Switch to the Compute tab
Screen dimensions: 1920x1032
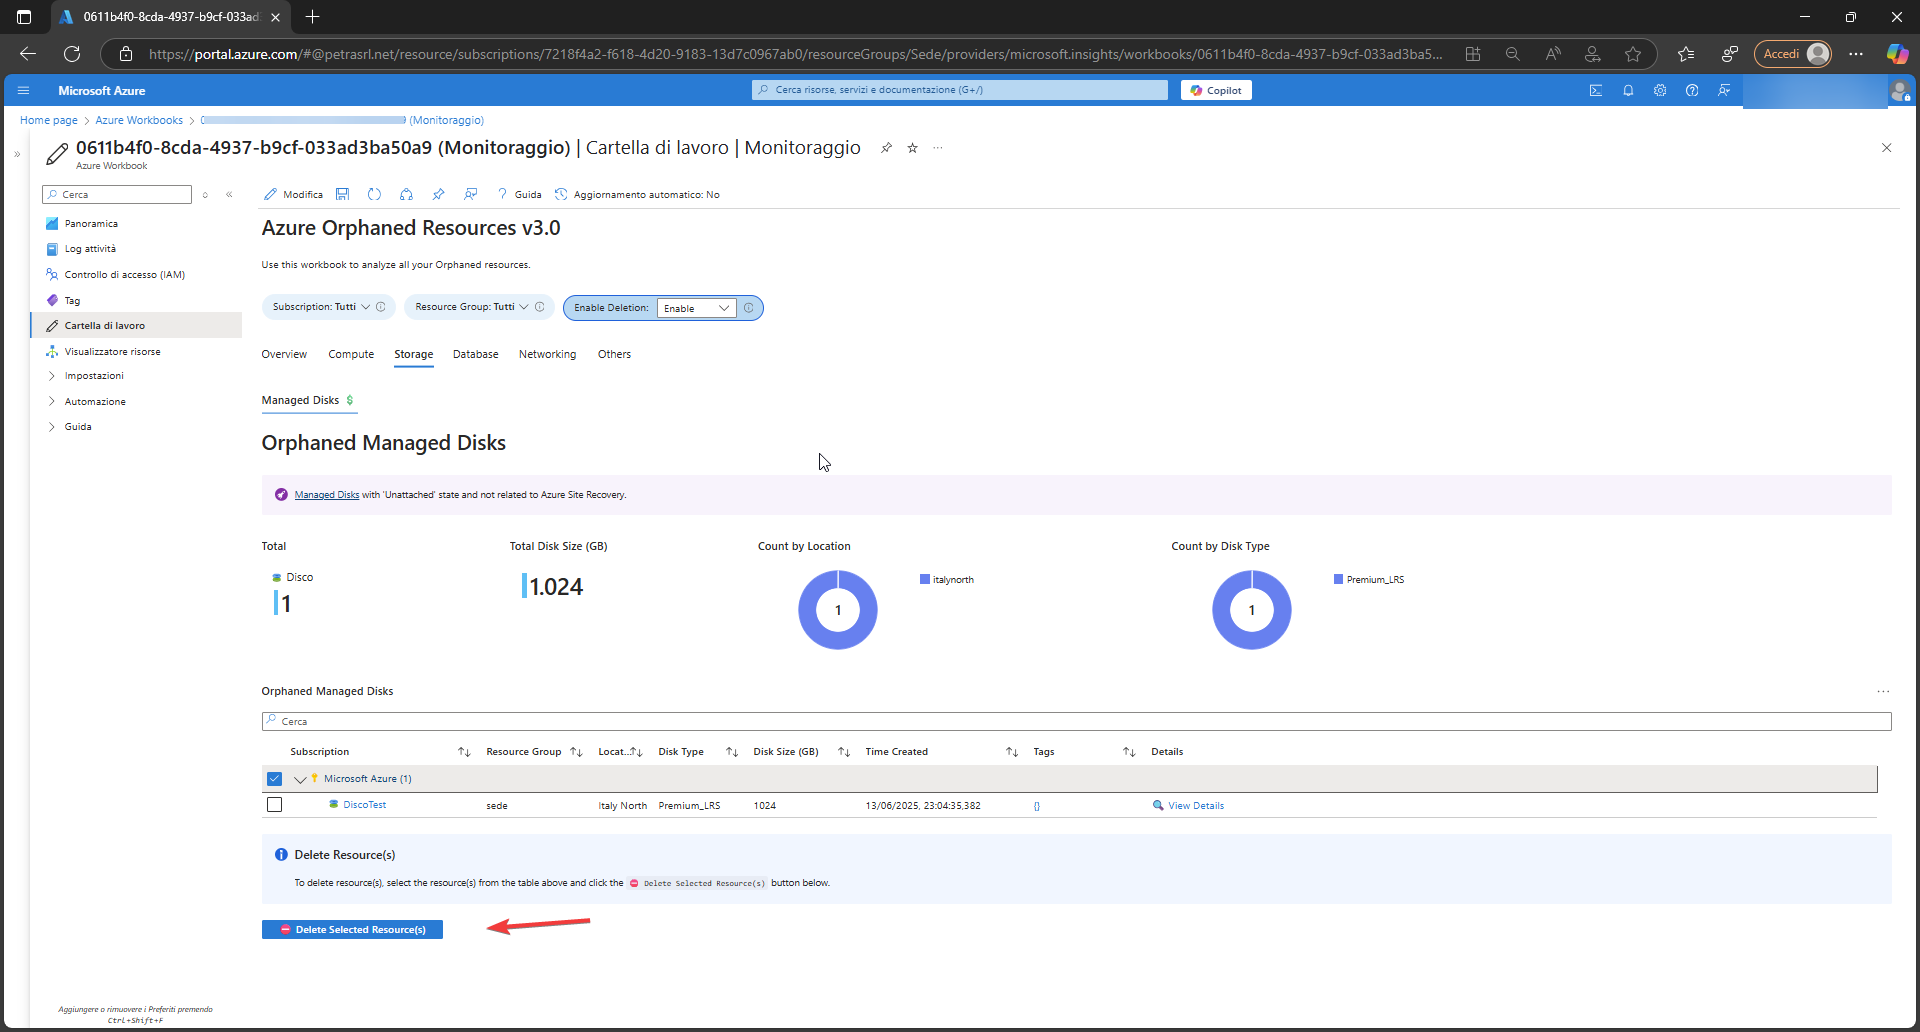pyautogui.click(x=351, y=354)
